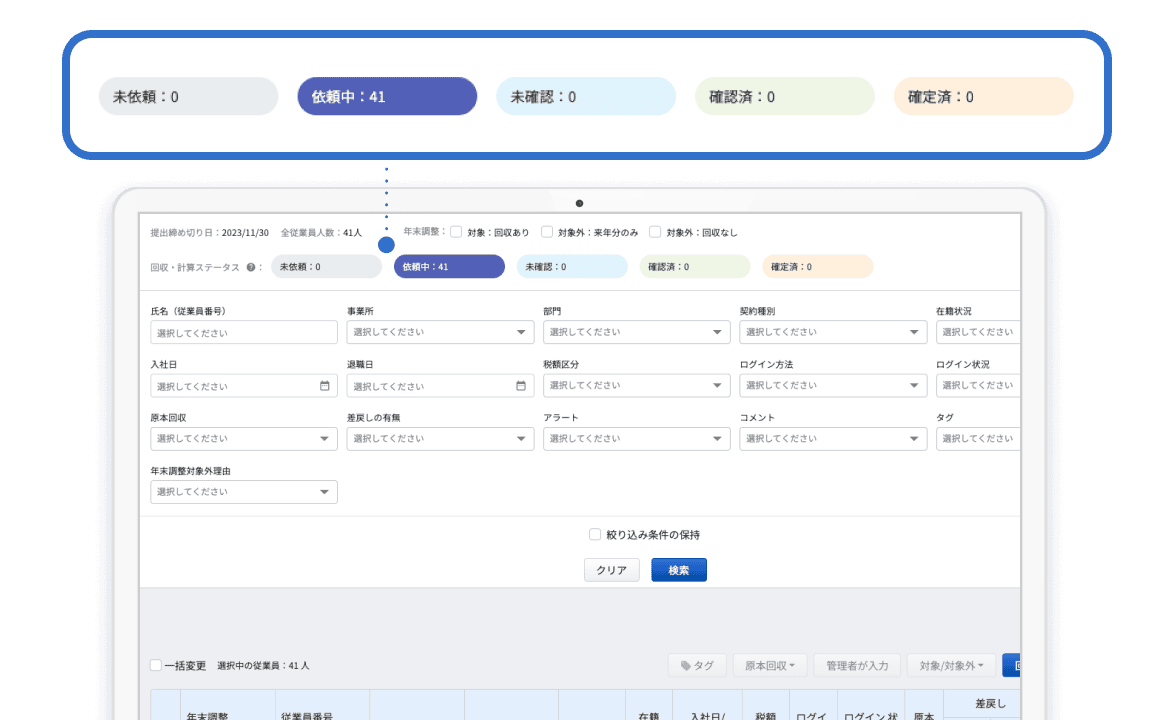Click the 提出締め切り日：2023/11/30 text
This screenshot has height=720, width=1160.
pos(209,232)
